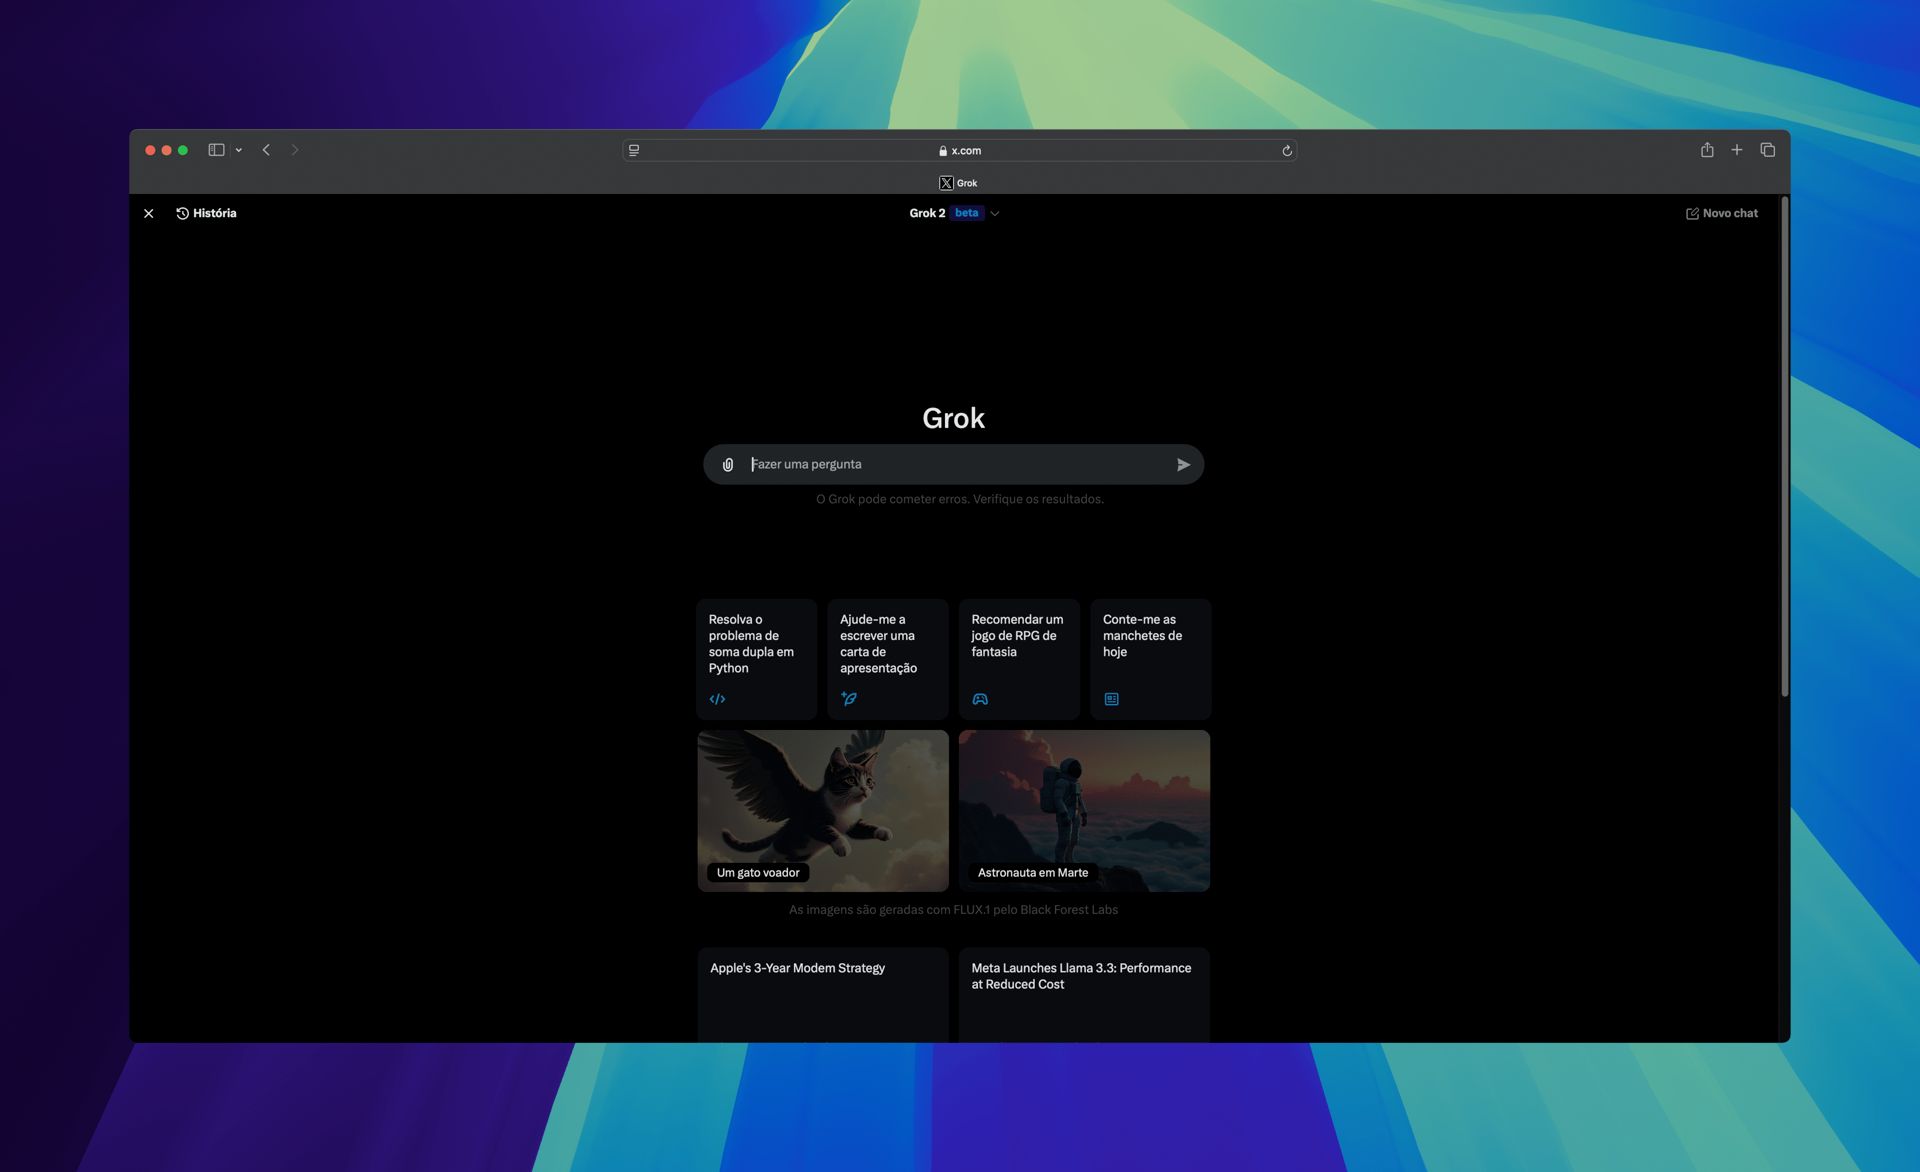Click the send arrow icon
The image size is (1920, 1172).
(x=1182, y=464)
